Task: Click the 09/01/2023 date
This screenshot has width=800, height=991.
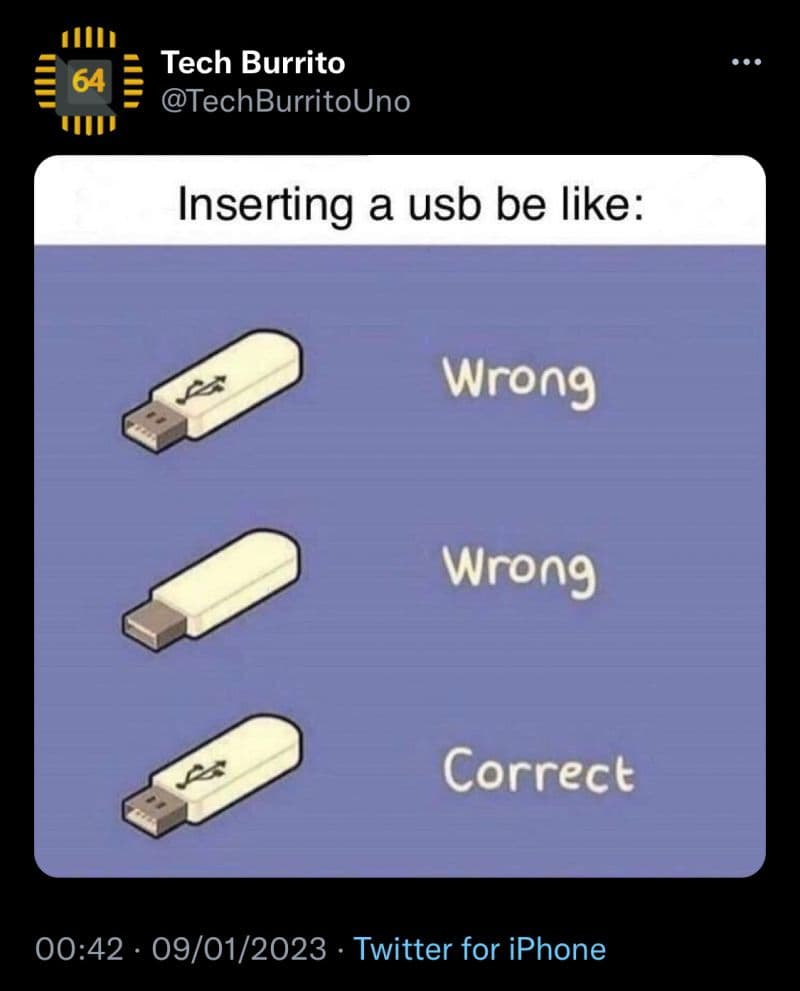Action: pos(239,949)
